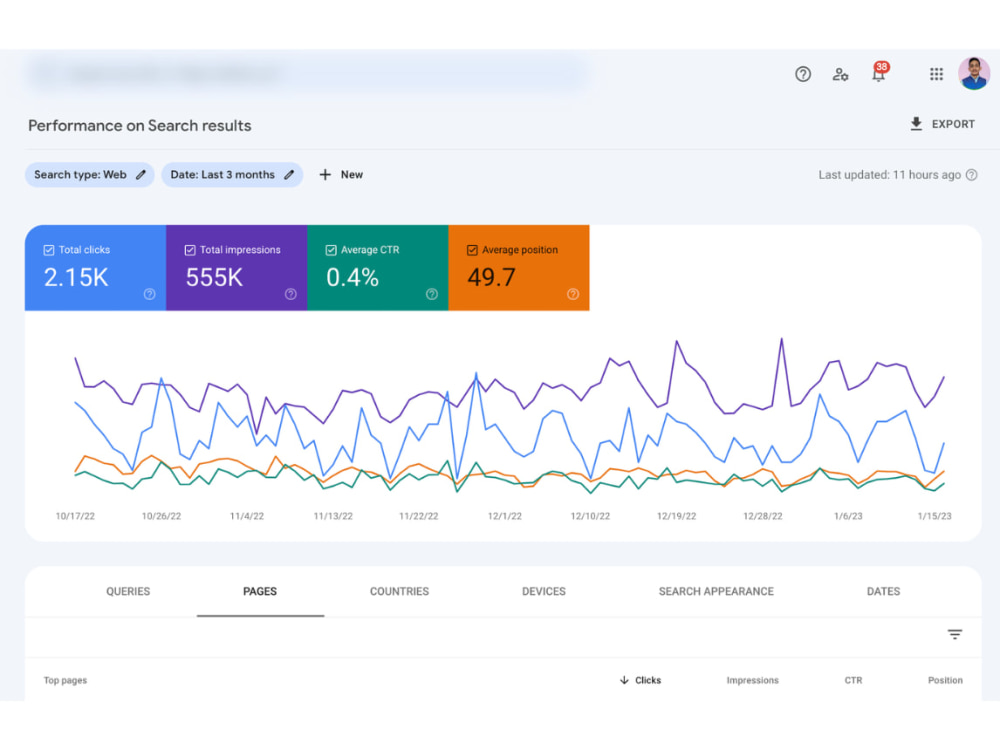Click the Top pages column header
This screenshot has width=1000, height=750.
pyautogui.click(x=65, y=680)
